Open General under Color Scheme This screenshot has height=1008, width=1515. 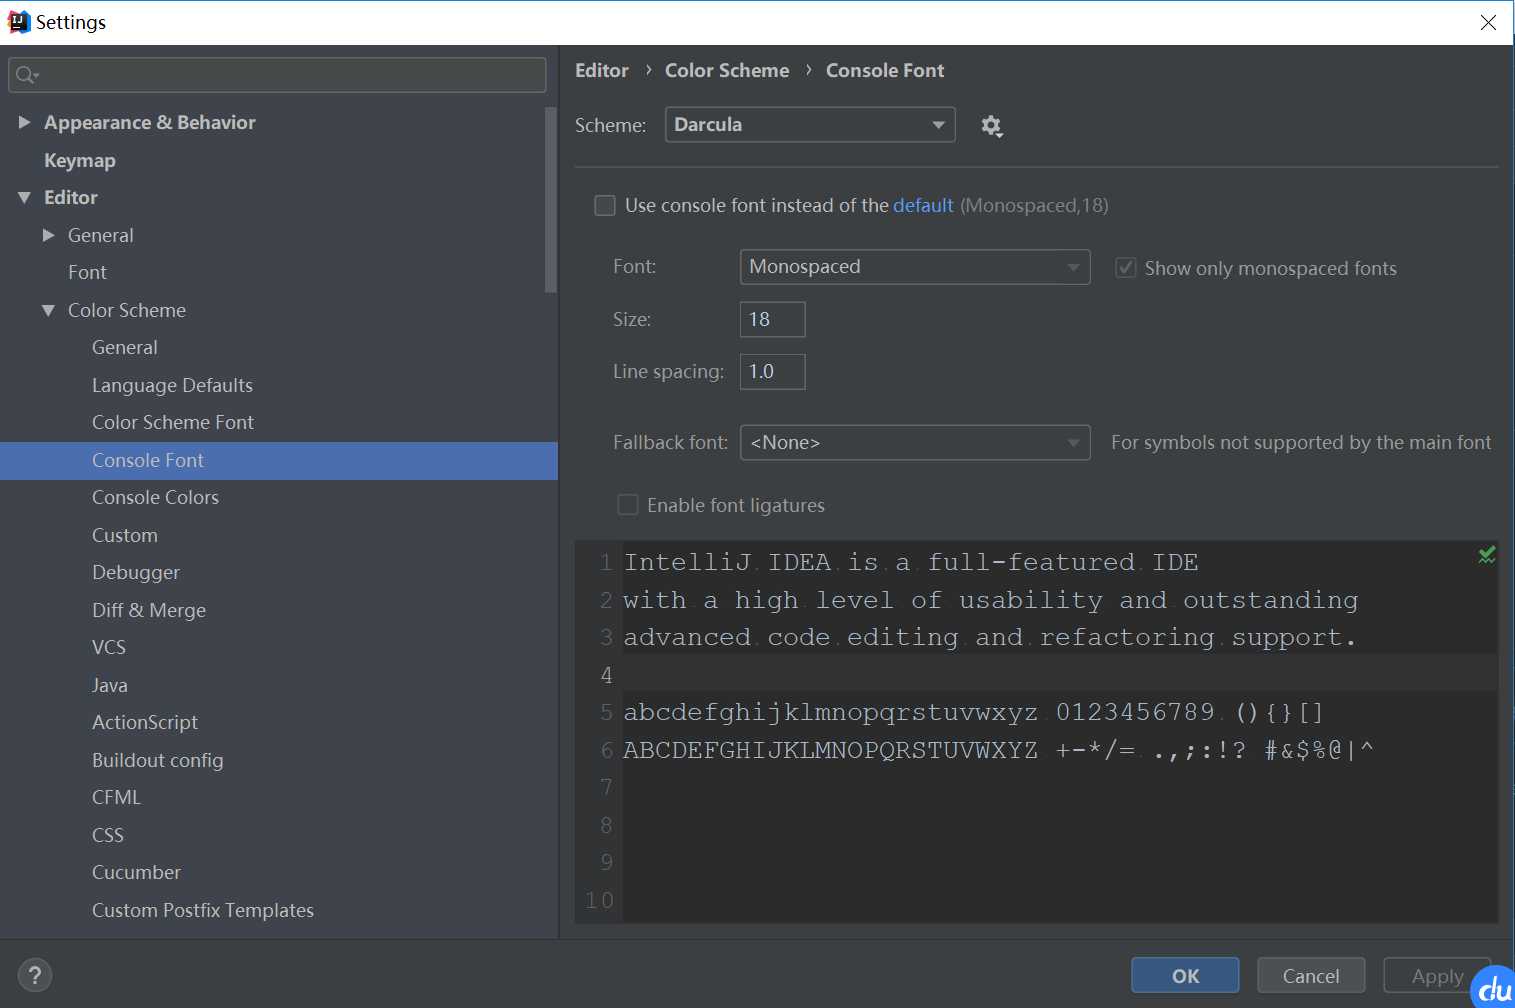pyautogui.click(x=125, y=347)
